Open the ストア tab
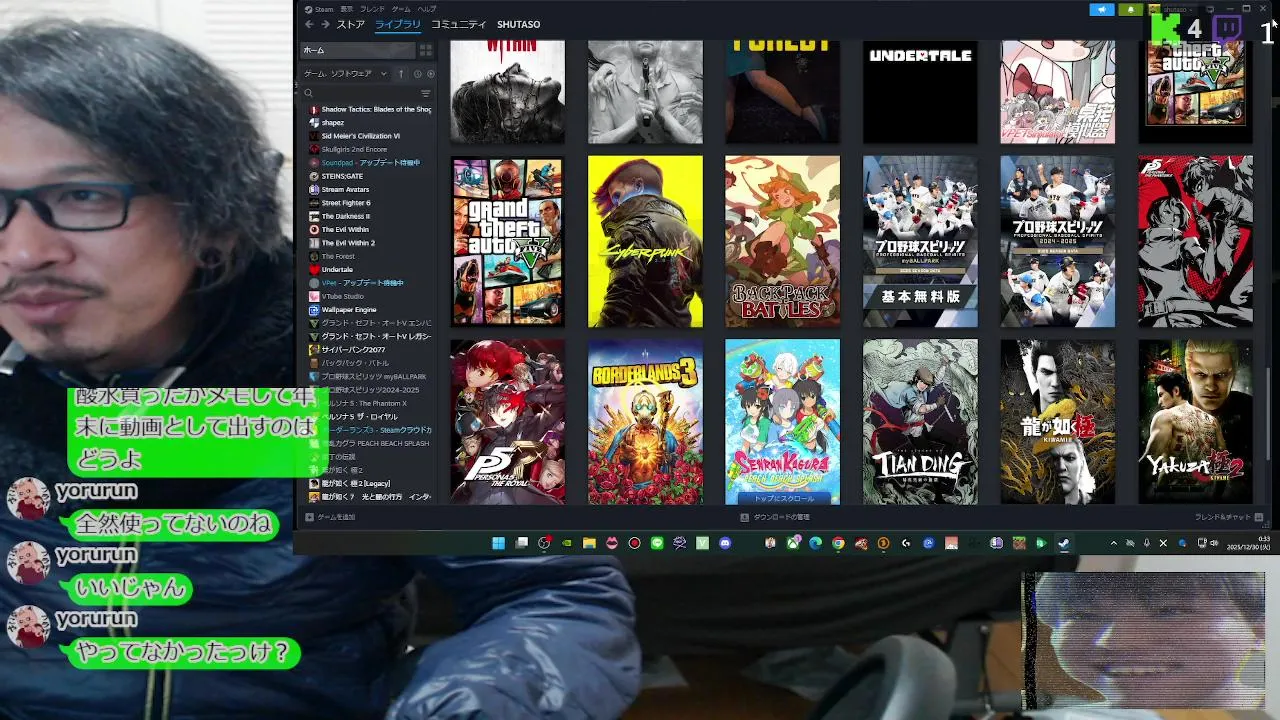Image resolution: width=1280 pixels, height=720 pixels. pyautogui.click(x=351, y=24)
